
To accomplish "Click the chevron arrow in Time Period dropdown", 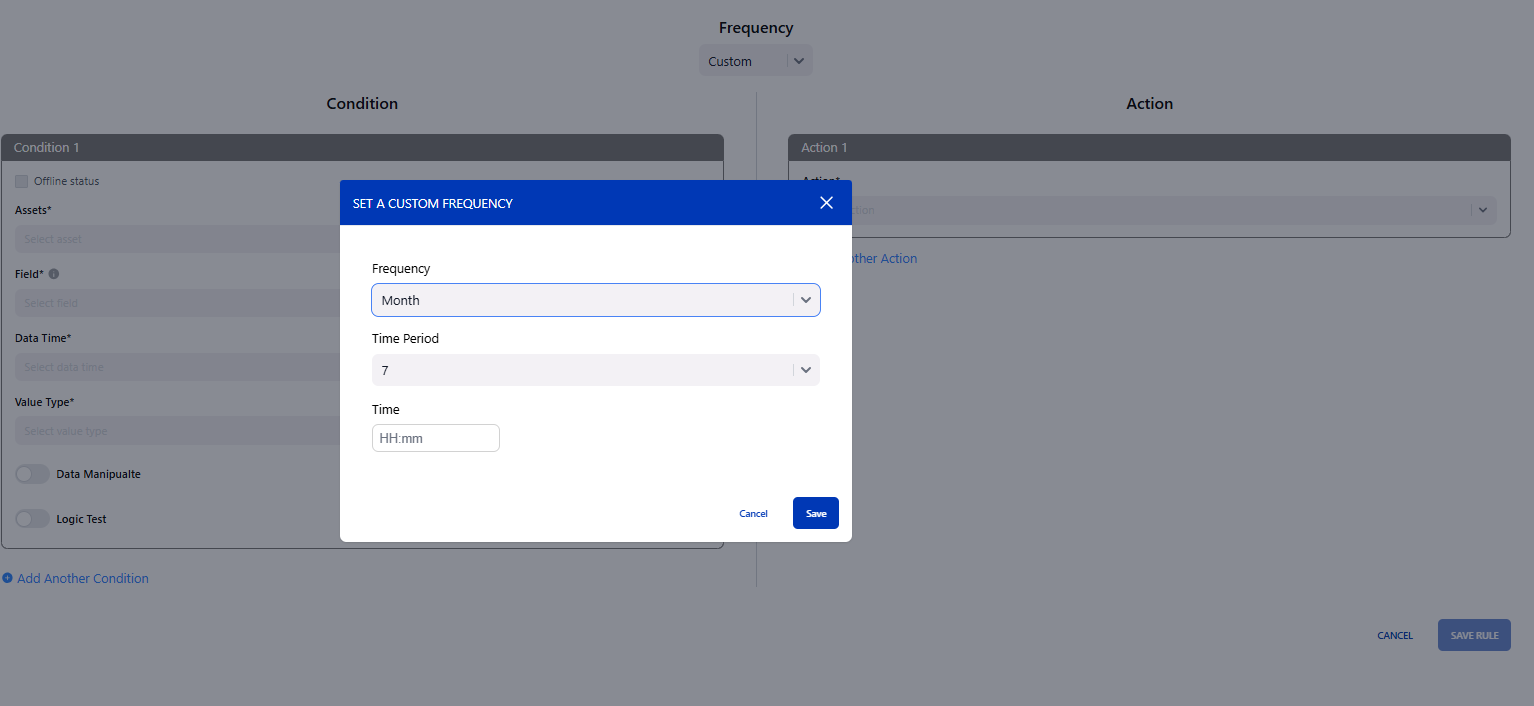I will click(806, 370).
